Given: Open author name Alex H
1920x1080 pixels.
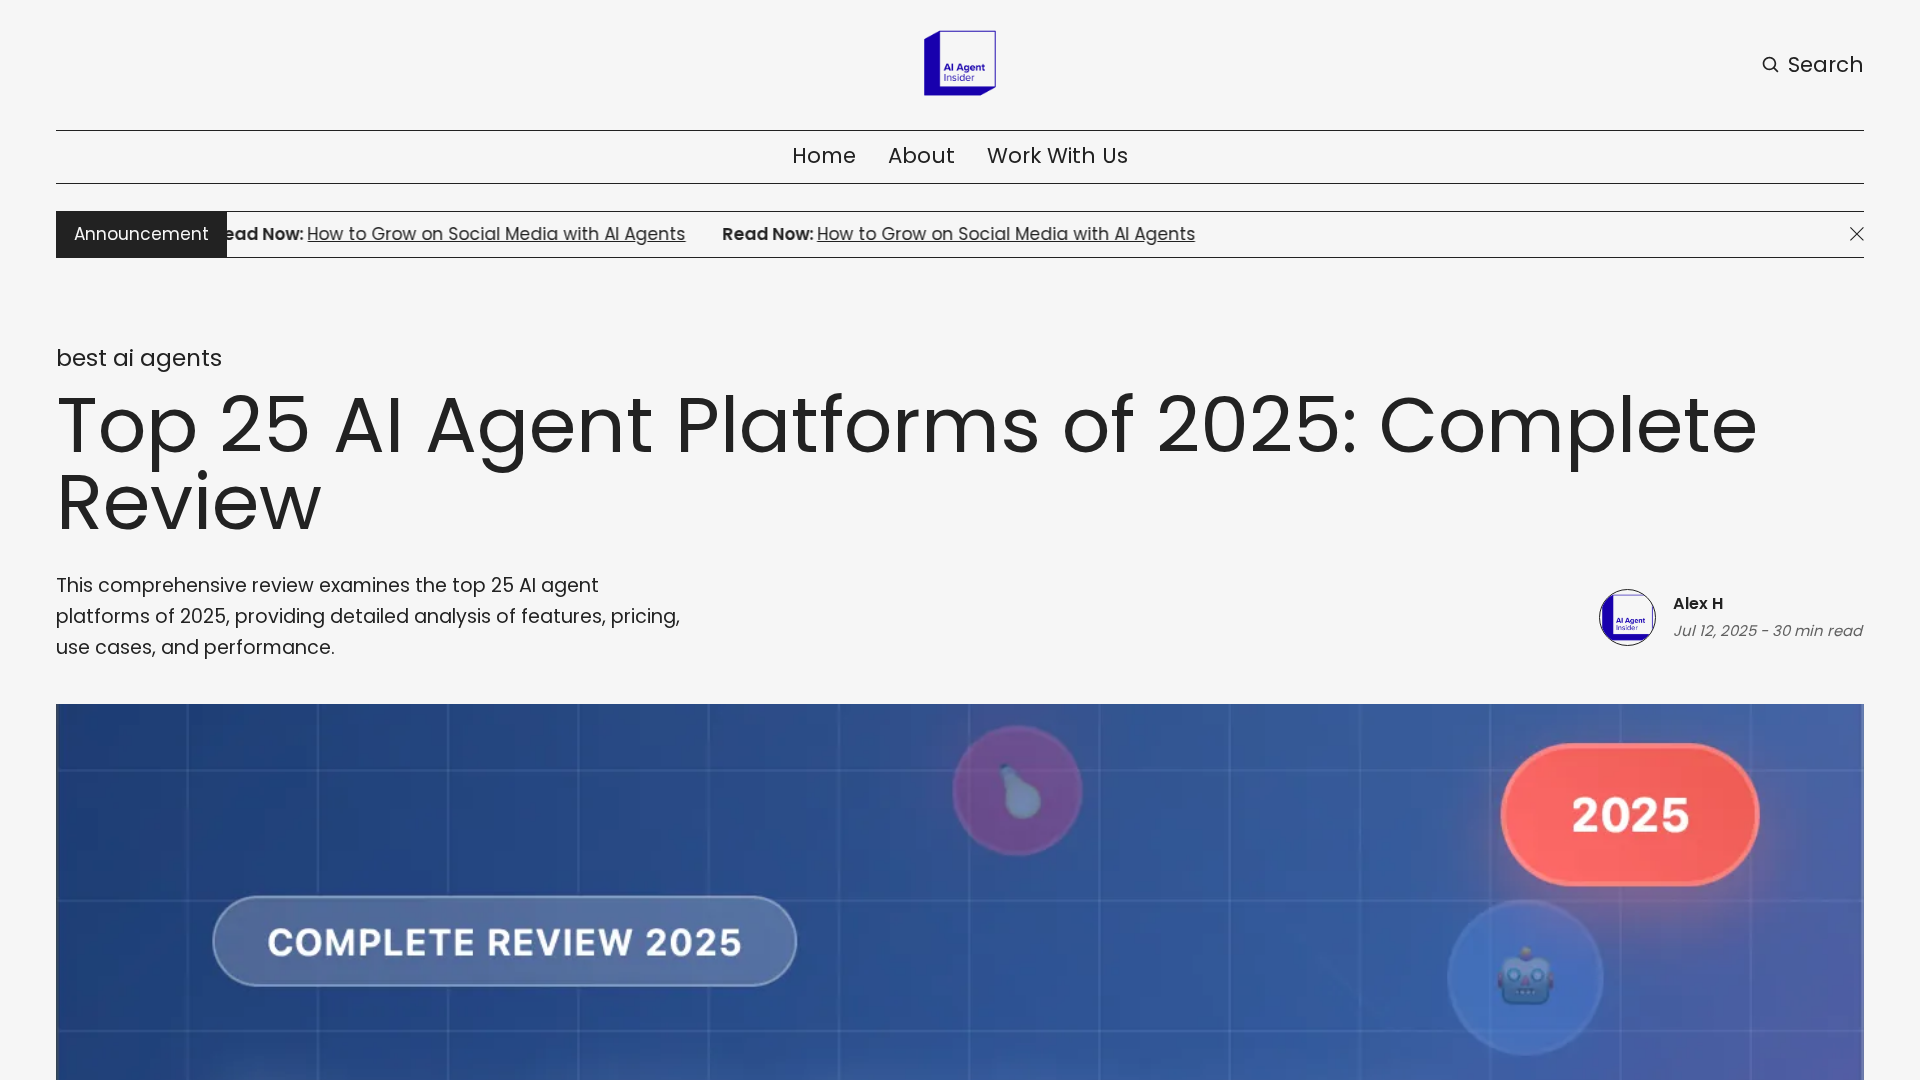Looking at the screenshot, I should pos(1697,604).
